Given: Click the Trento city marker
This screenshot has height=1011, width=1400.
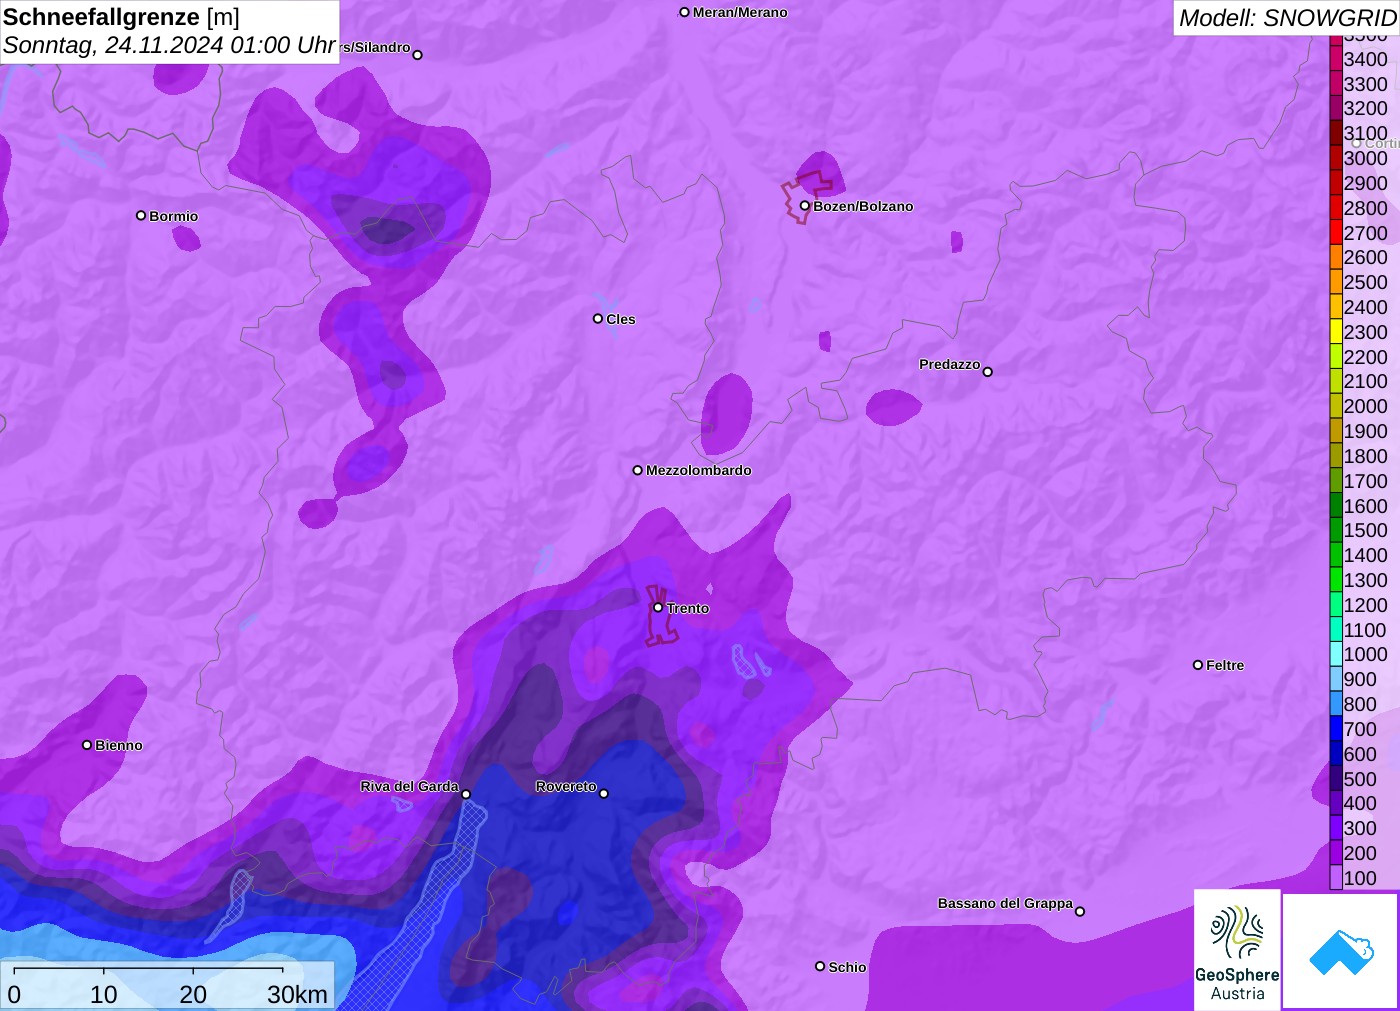Looking at the screenshot, I should pyautogui.click(x=658, y=607).
